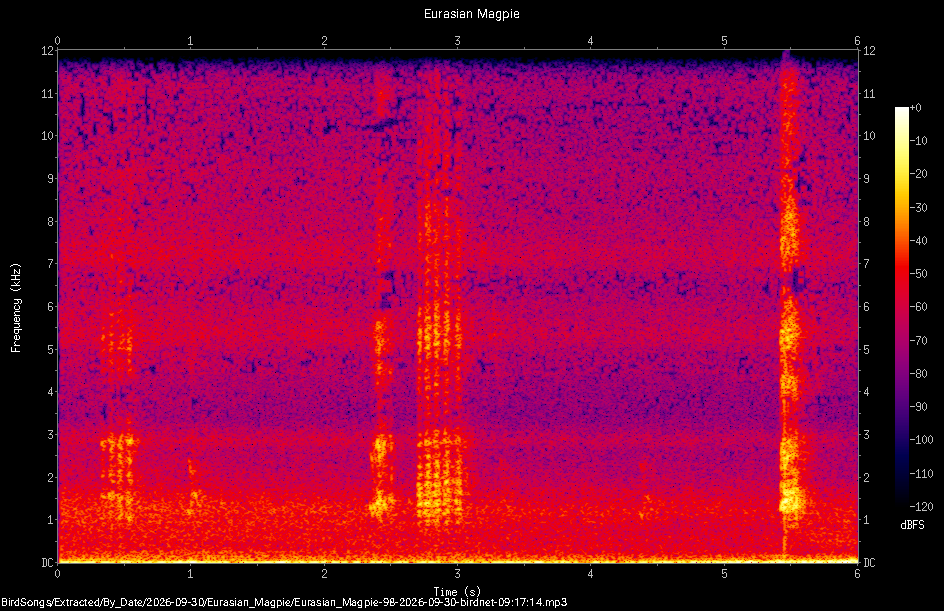Click the "10" tick on the right frequency axis
Screen dimensions: 944x611
click(x=869, y=136)
